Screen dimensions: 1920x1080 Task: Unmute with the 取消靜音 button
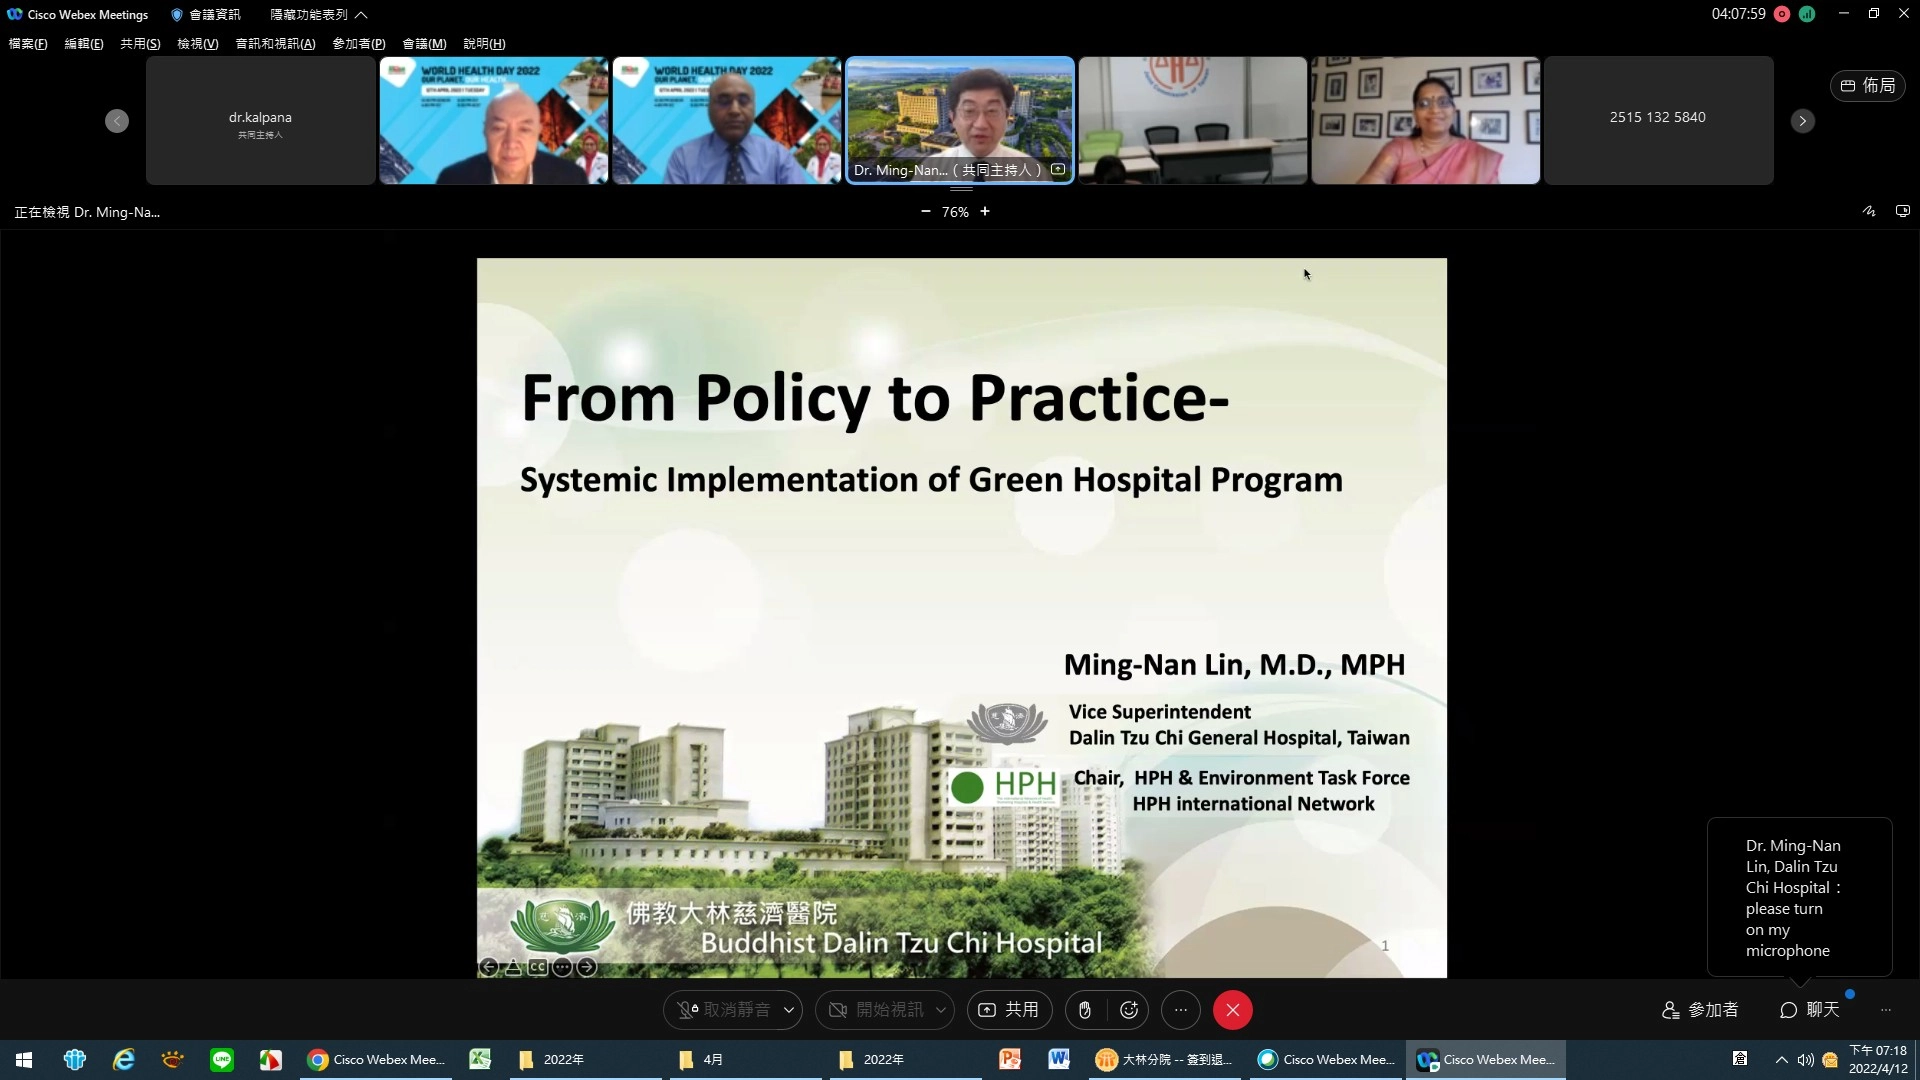click(x=722, y=1010)
